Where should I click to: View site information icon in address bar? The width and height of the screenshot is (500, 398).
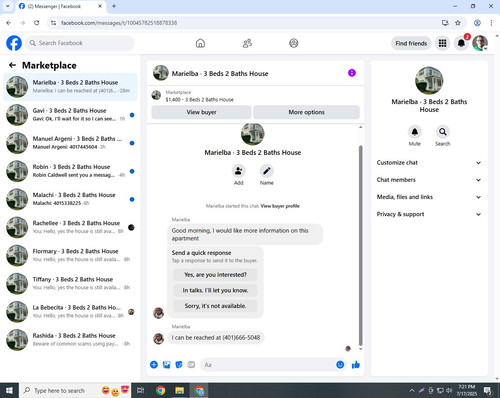[53, 23]
